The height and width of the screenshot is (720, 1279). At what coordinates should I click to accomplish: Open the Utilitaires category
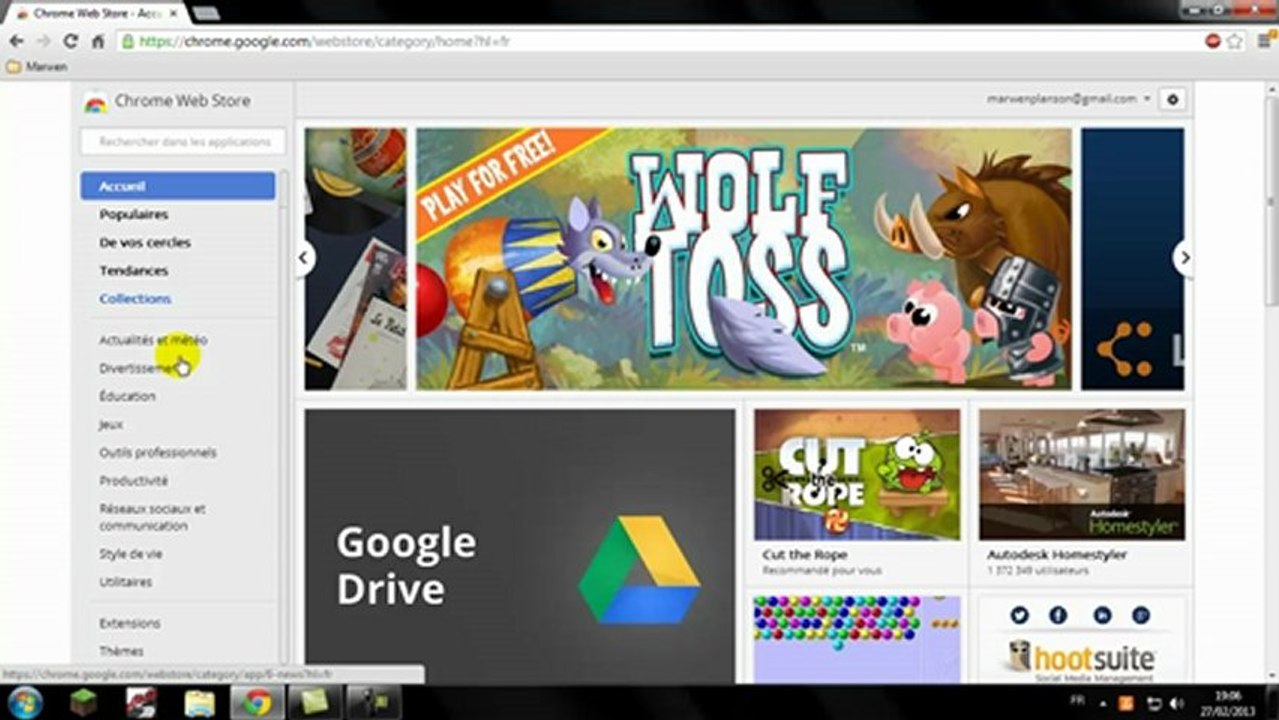point(126,581)
